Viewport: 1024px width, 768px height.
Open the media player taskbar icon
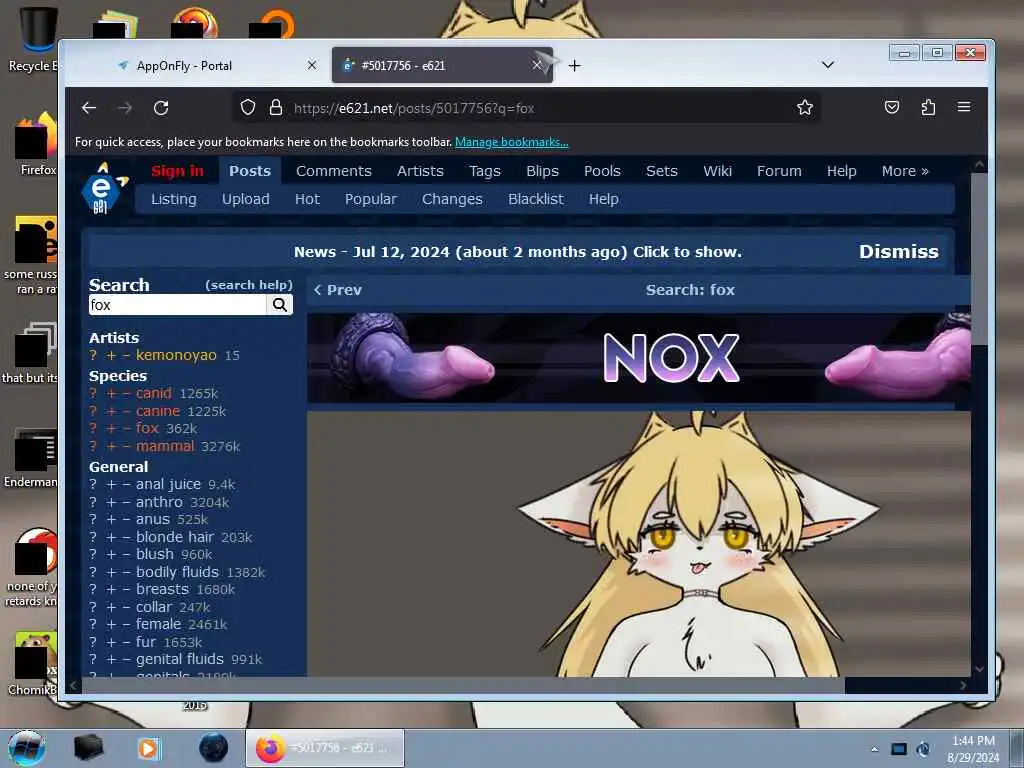point(148,748)
